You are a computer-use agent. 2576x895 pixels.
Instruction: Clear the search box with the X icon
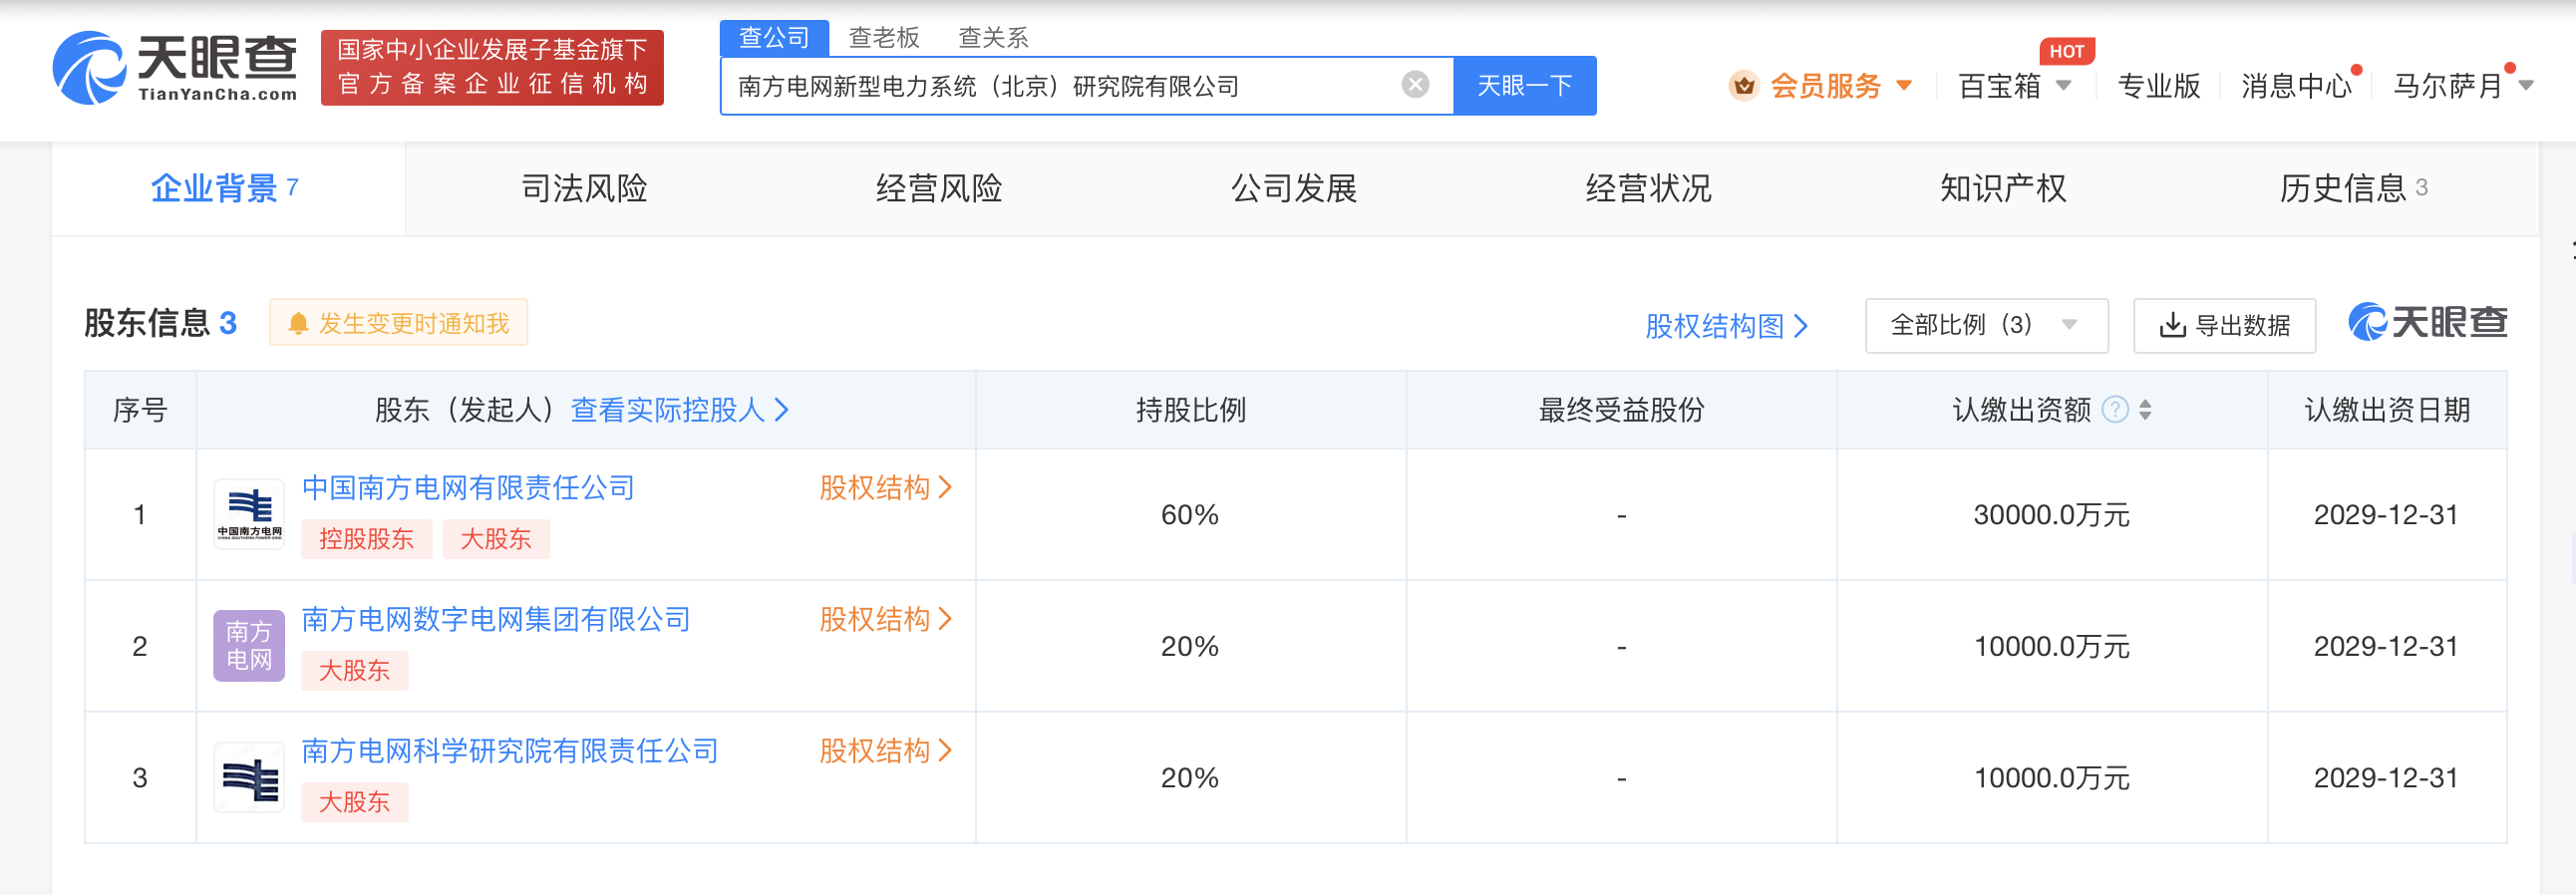point(1415,85)
